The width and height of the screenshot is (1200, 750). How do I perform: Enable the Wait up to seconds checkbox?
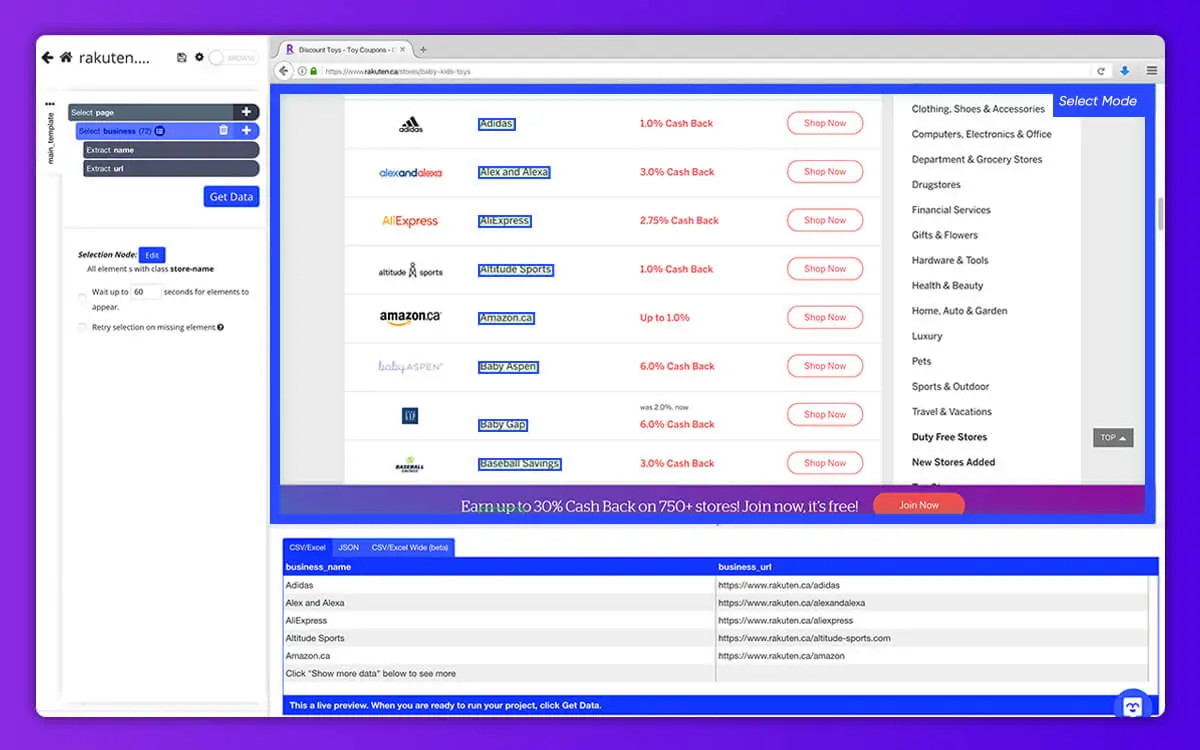coord(82,297)
